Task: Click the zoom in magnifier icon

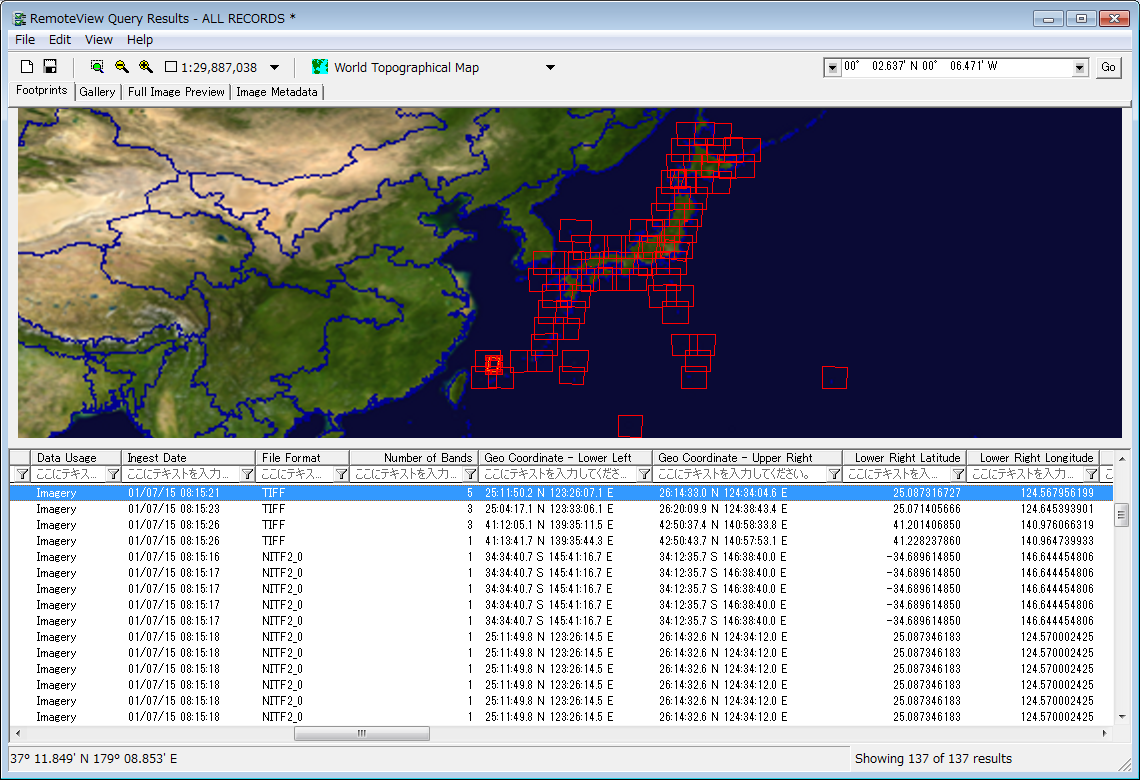Action: click(146, 67)
